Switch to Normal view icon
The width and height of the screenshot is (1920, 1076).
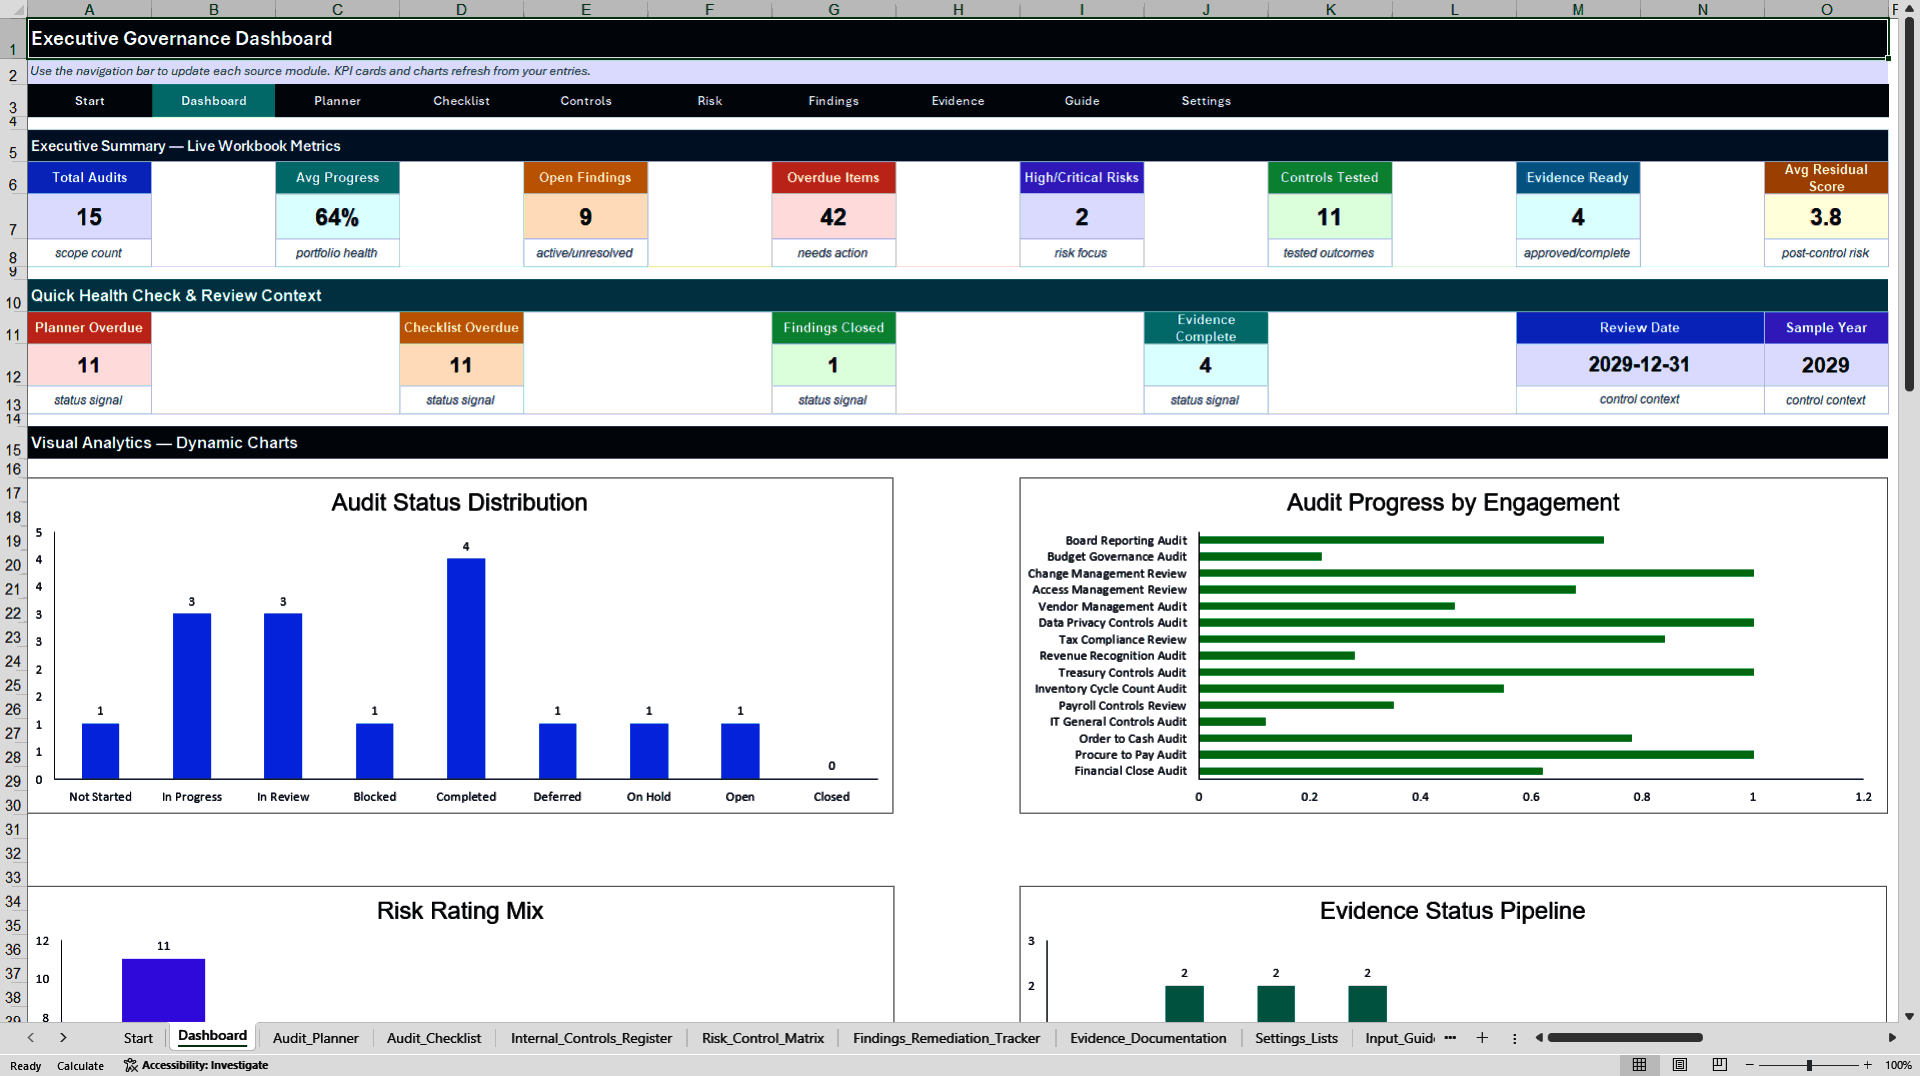[x=1639, y=1065]
